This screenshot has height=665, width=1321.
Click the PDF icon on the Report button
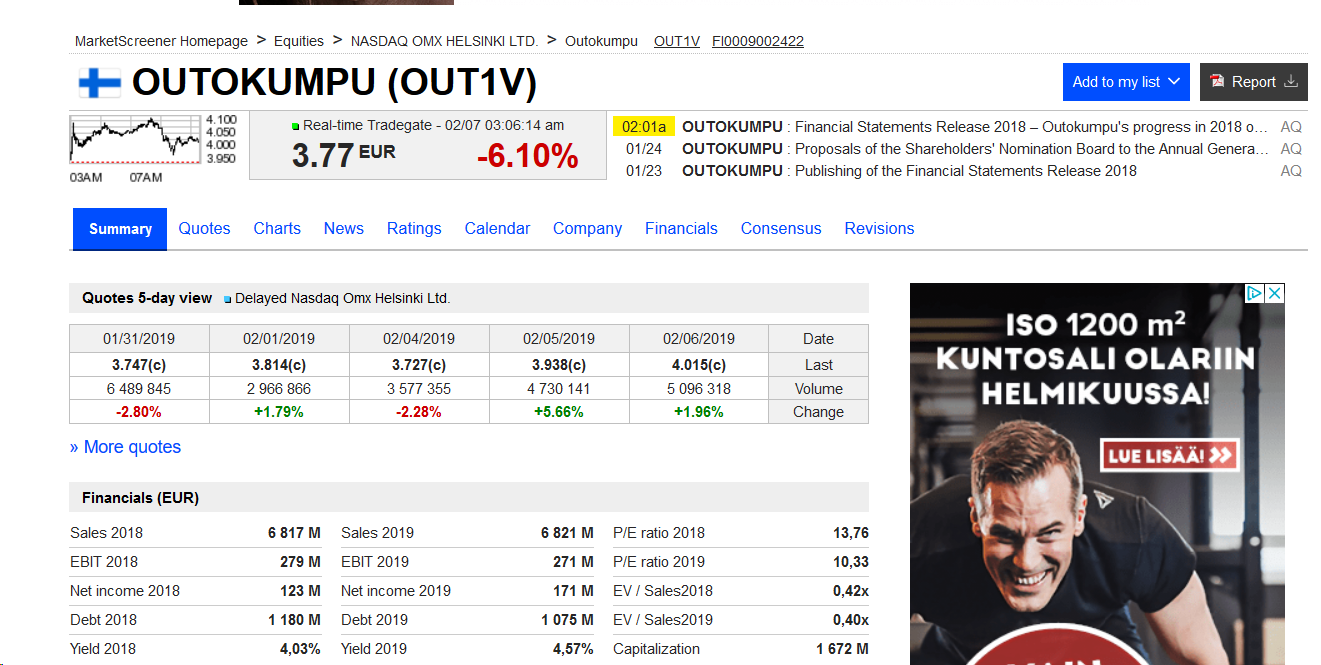point(1217,82)
